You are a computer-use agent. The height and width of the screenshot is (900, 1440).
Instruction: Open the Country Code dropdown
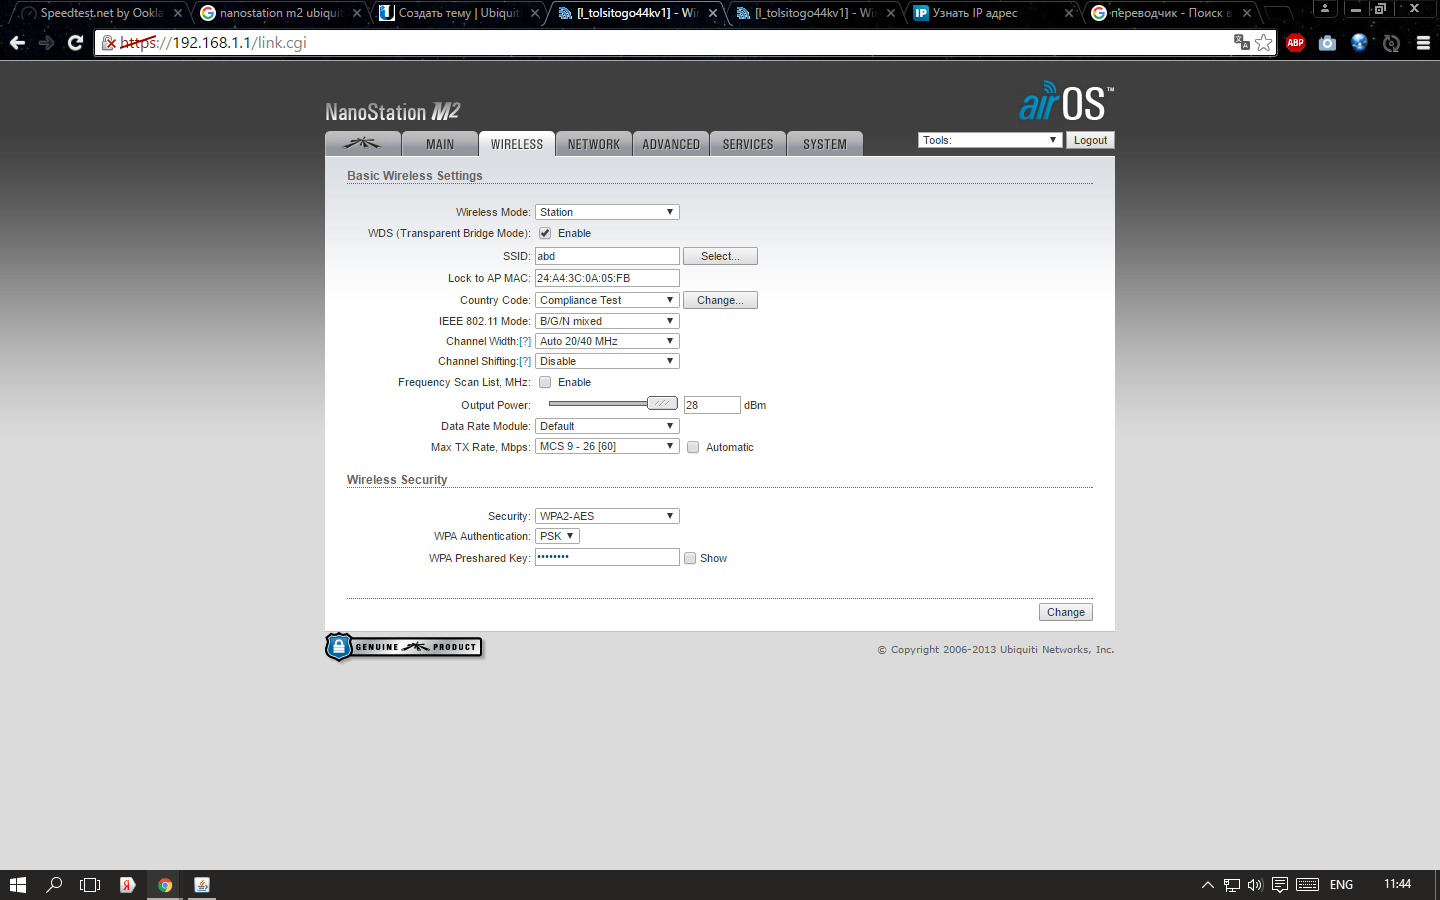[x=607, y=300]
